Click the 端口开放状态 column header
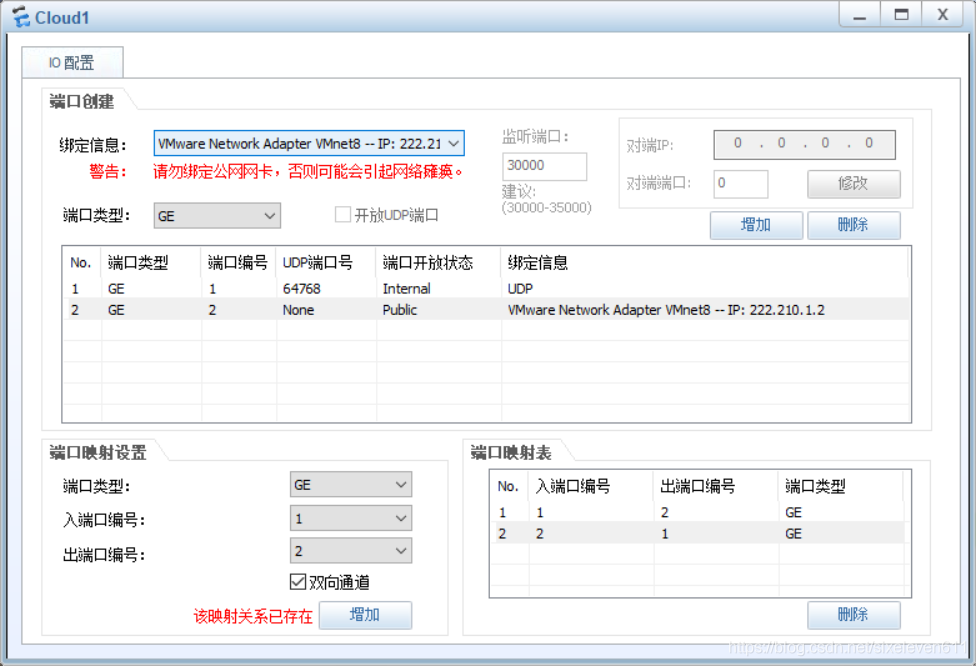The image size is (976, 666). (x=438, y=263)
